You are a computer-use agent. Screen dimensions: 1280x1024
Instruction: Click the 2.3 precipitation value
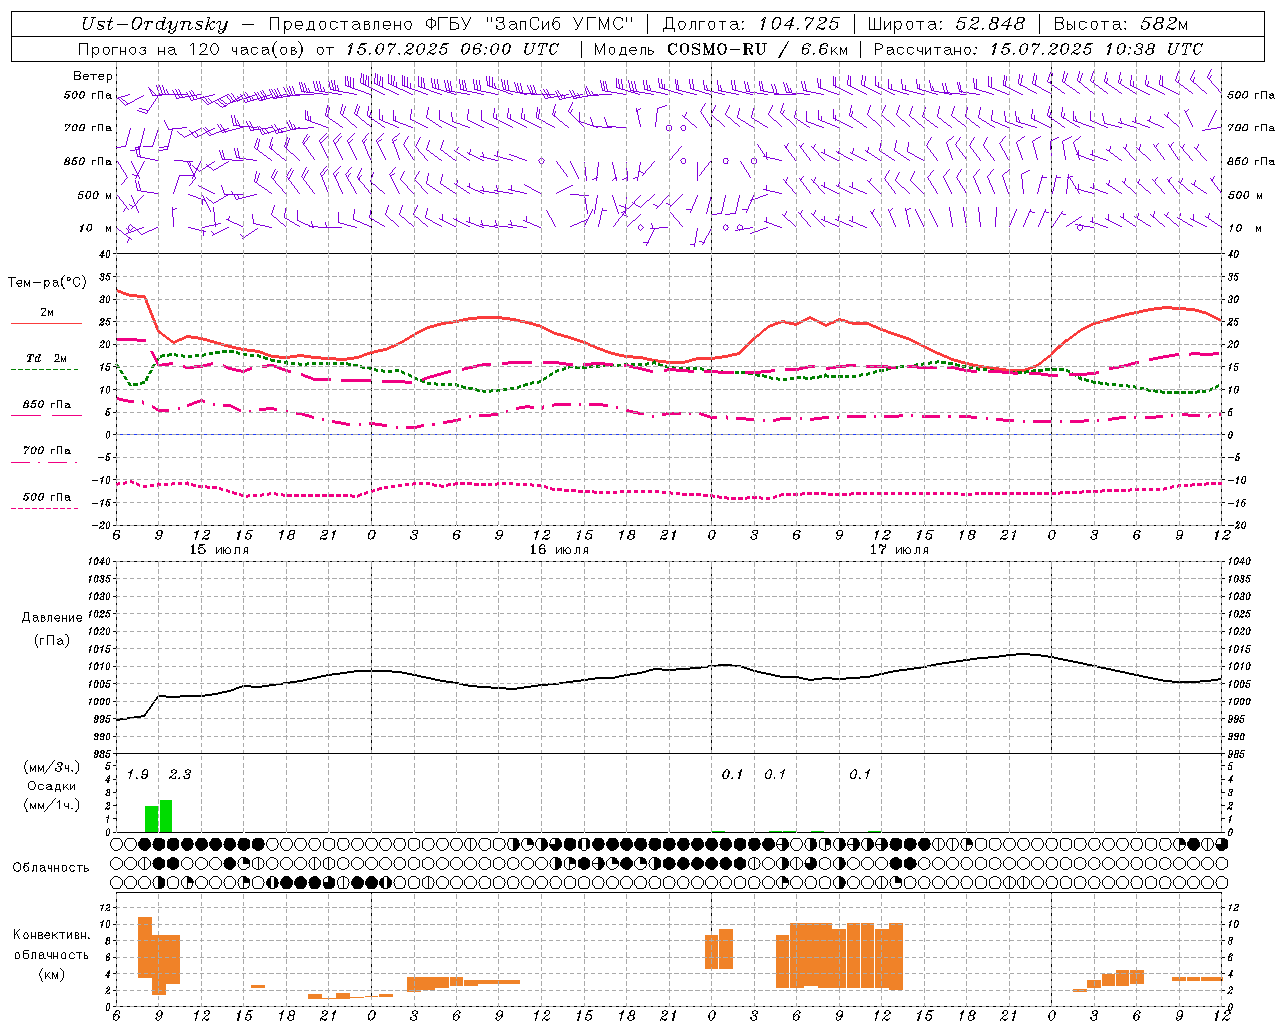pyautogui.click(x=180, y=775)
